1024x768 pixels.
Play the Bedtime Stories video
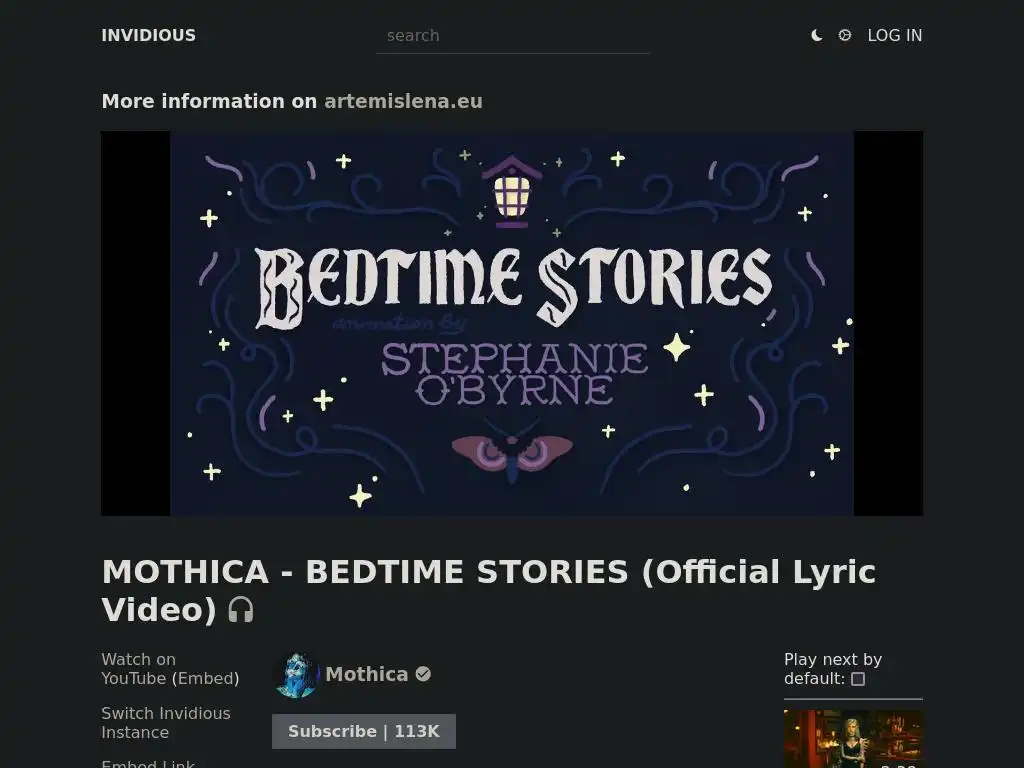click(512, 323)
